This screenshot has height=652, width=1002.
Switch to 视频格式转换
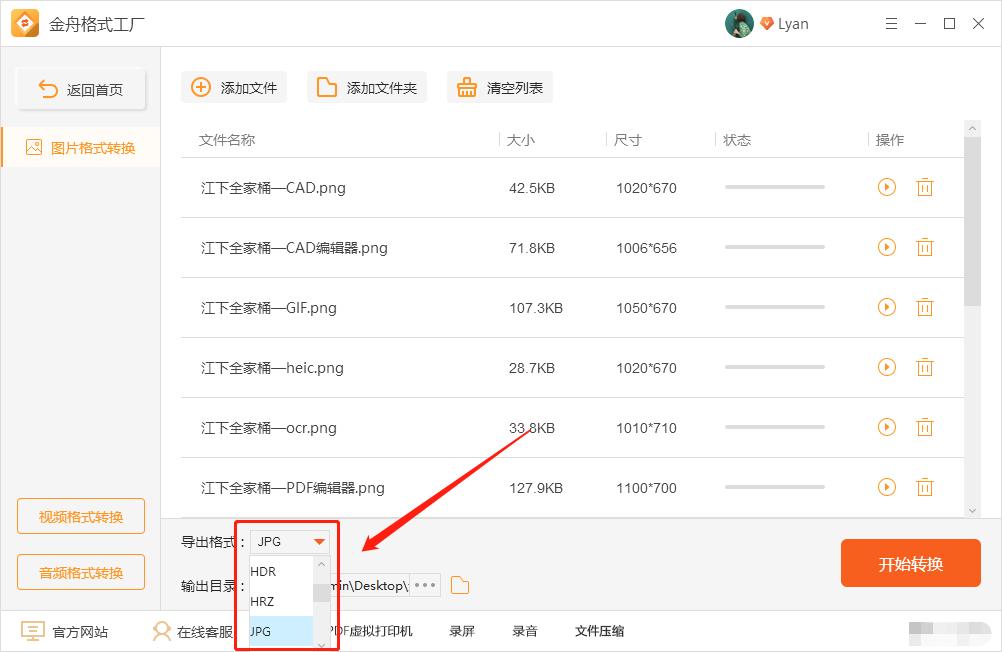pos(81,516)
